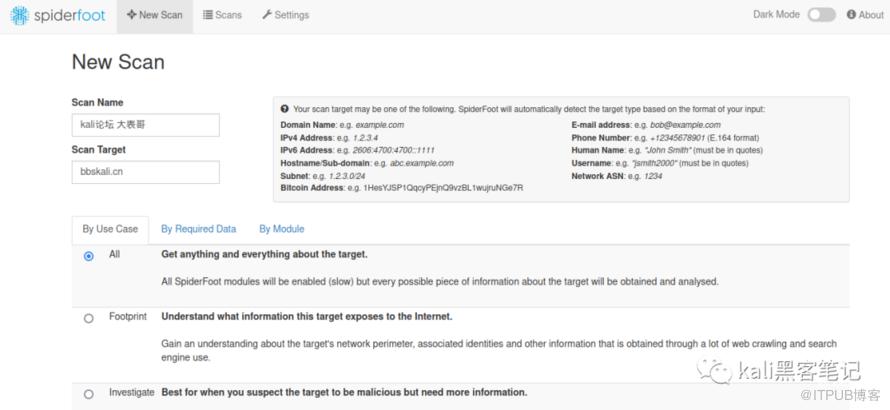Click the About question mark icon

coord(851,15)
